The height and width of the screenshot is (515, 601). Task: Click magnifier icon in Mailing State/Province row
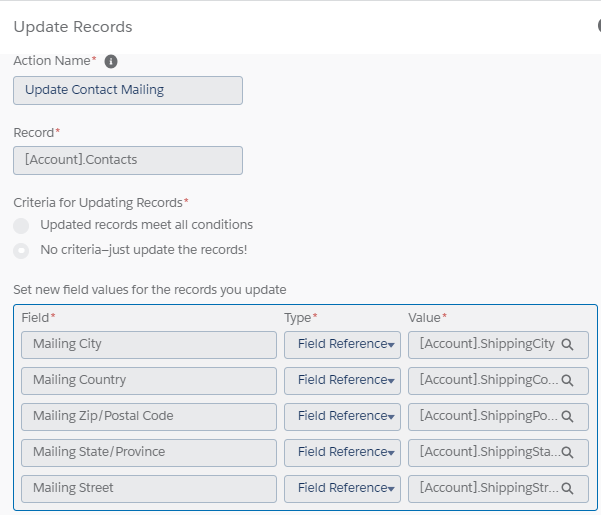(567, 453)
